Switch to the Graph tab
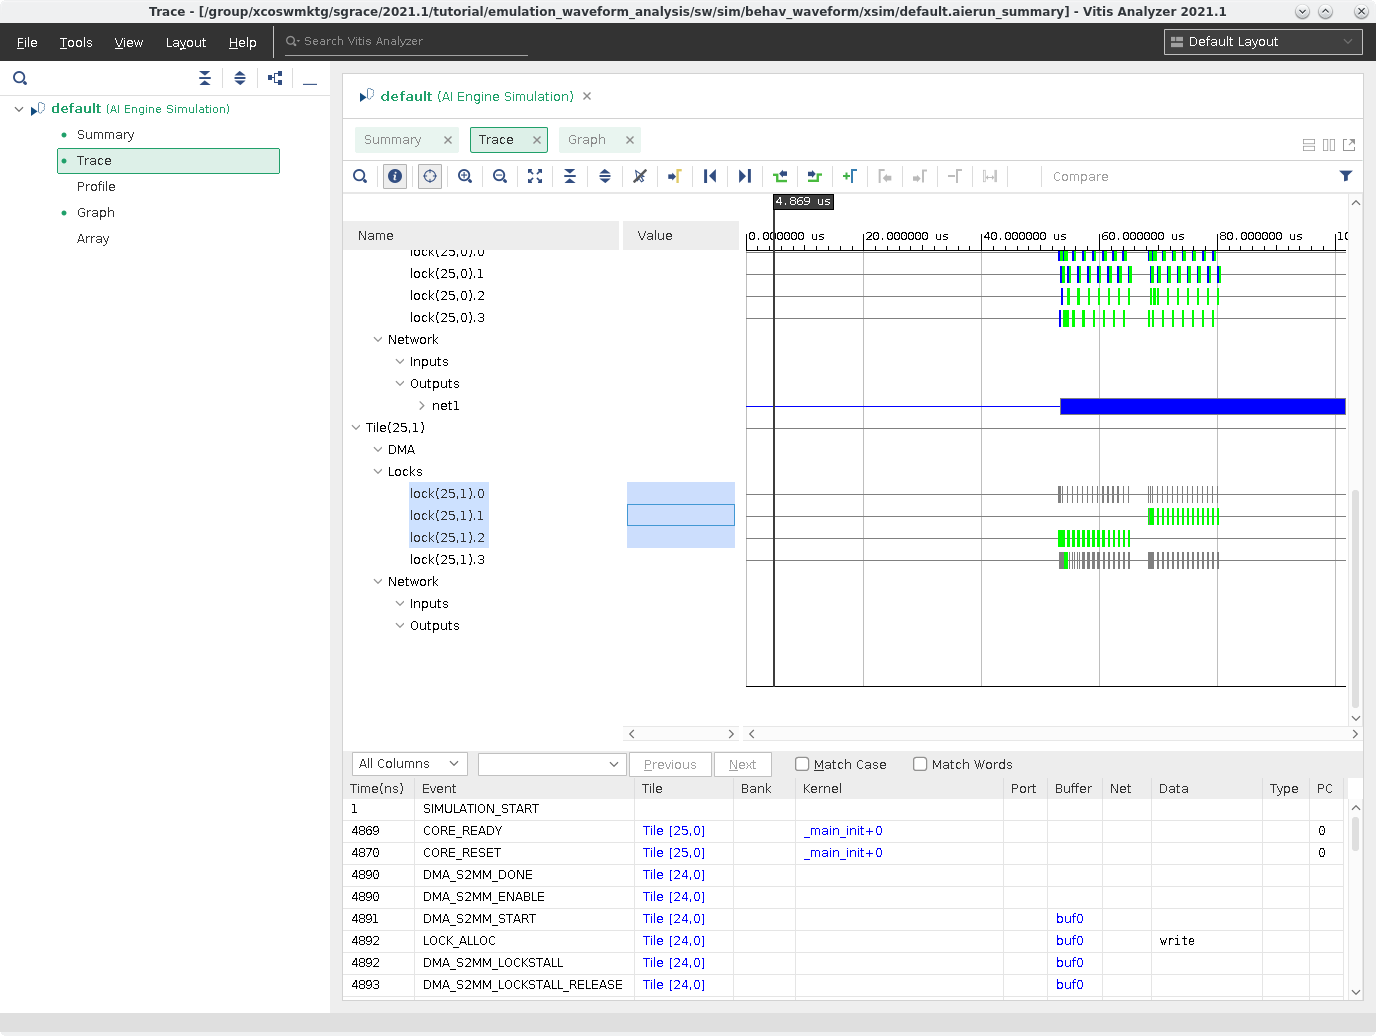Viewport: 1376px width, 1036px height. tap(587, 140)
